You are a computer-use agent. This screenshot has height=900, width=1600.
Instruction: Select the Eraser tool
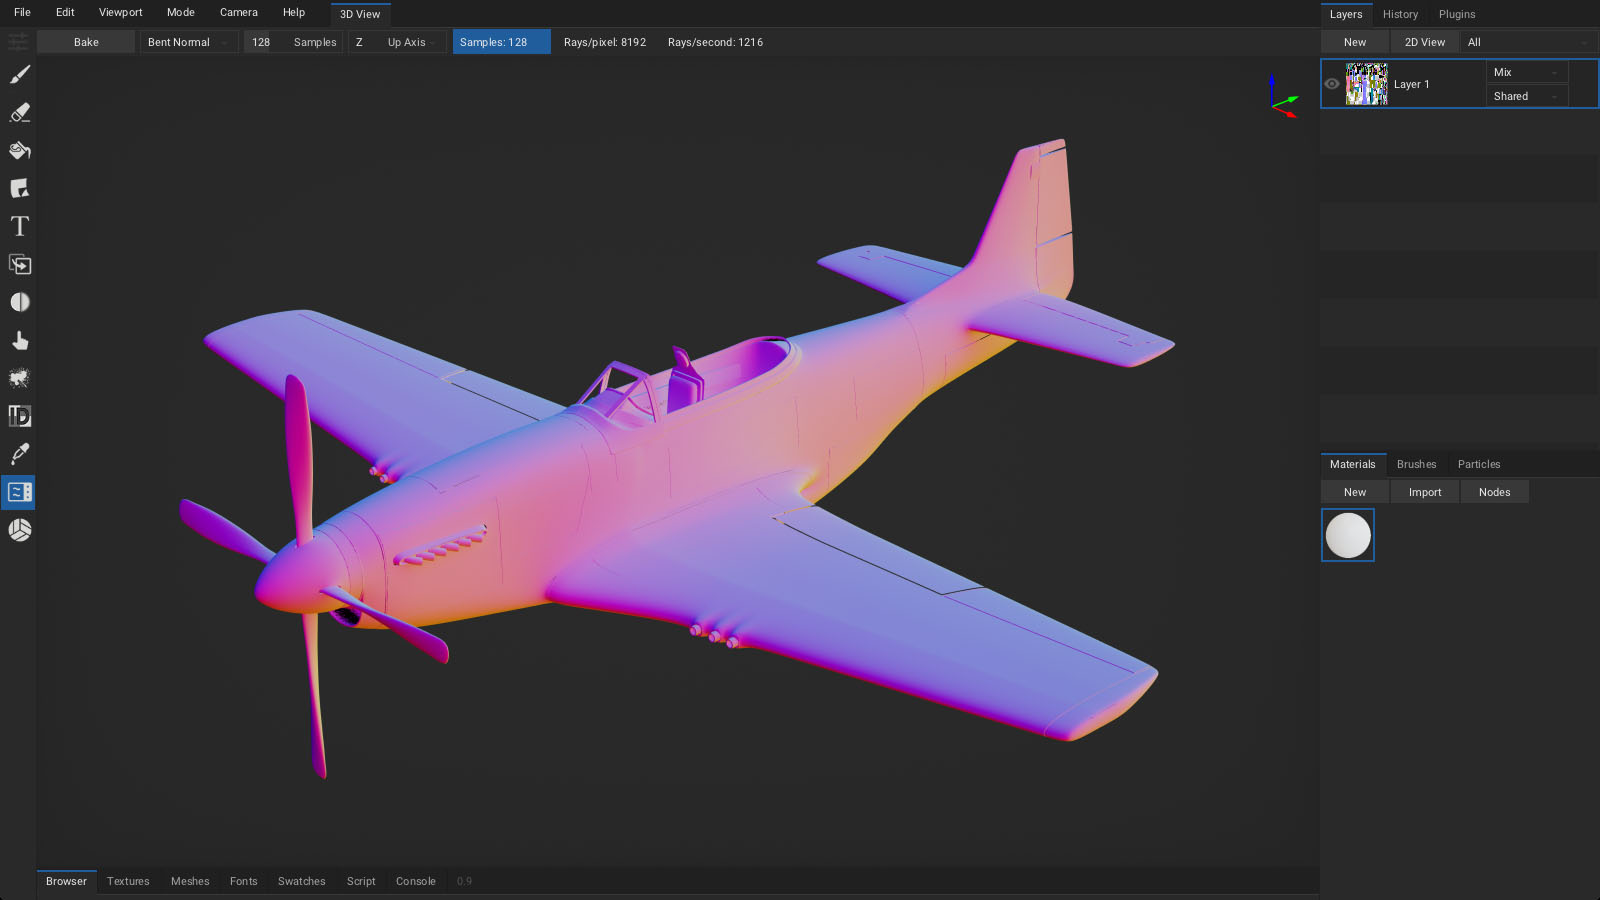[x=20, y=113]
